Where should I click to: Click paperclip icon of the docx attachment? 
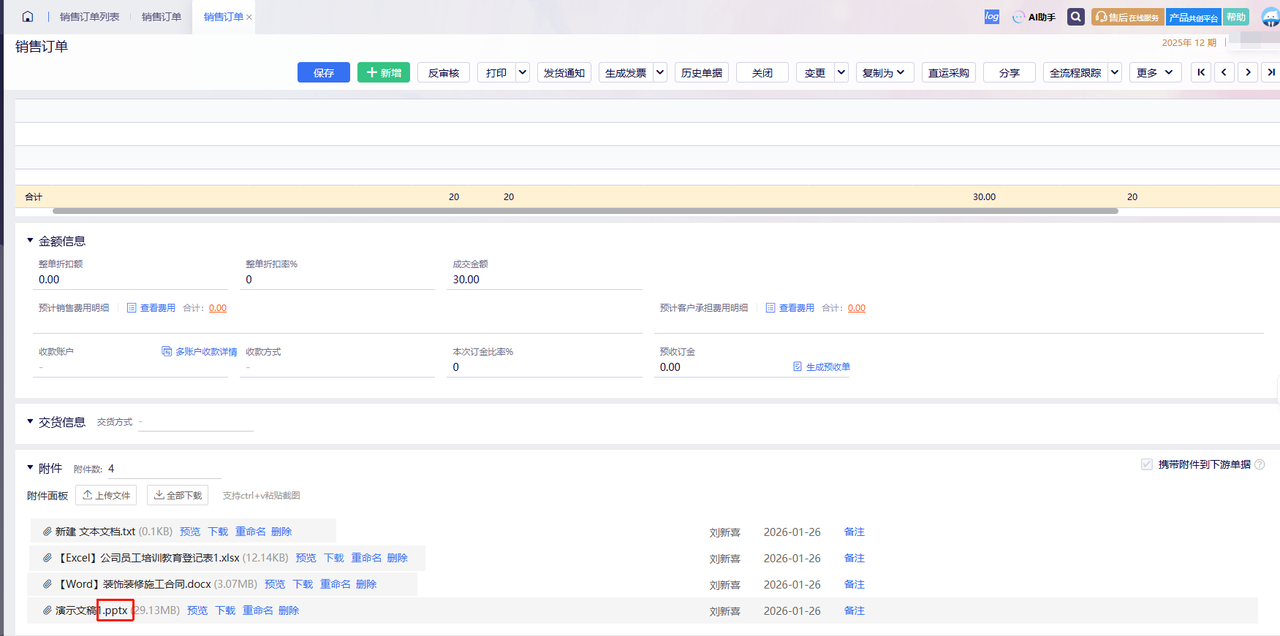(x=47, y=584)
